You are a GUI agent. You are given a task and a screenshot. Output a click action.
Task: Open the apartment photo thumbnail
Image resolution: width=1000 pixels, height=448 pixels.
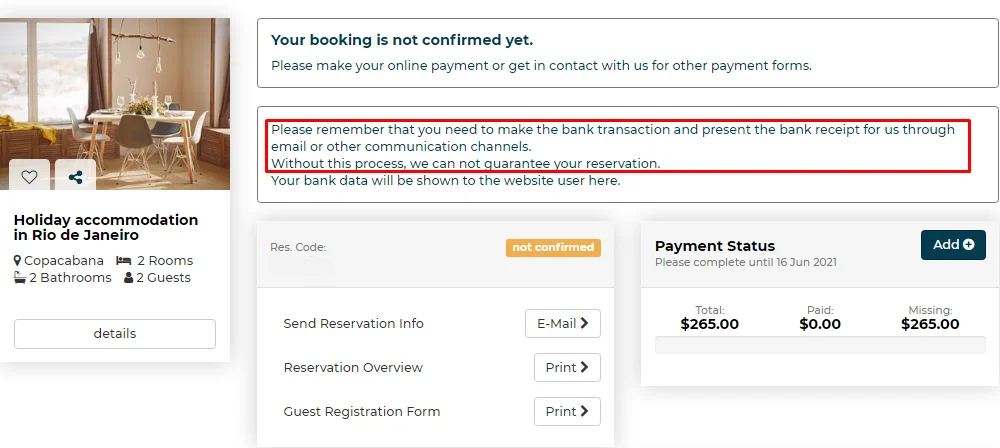click(115, 90)
